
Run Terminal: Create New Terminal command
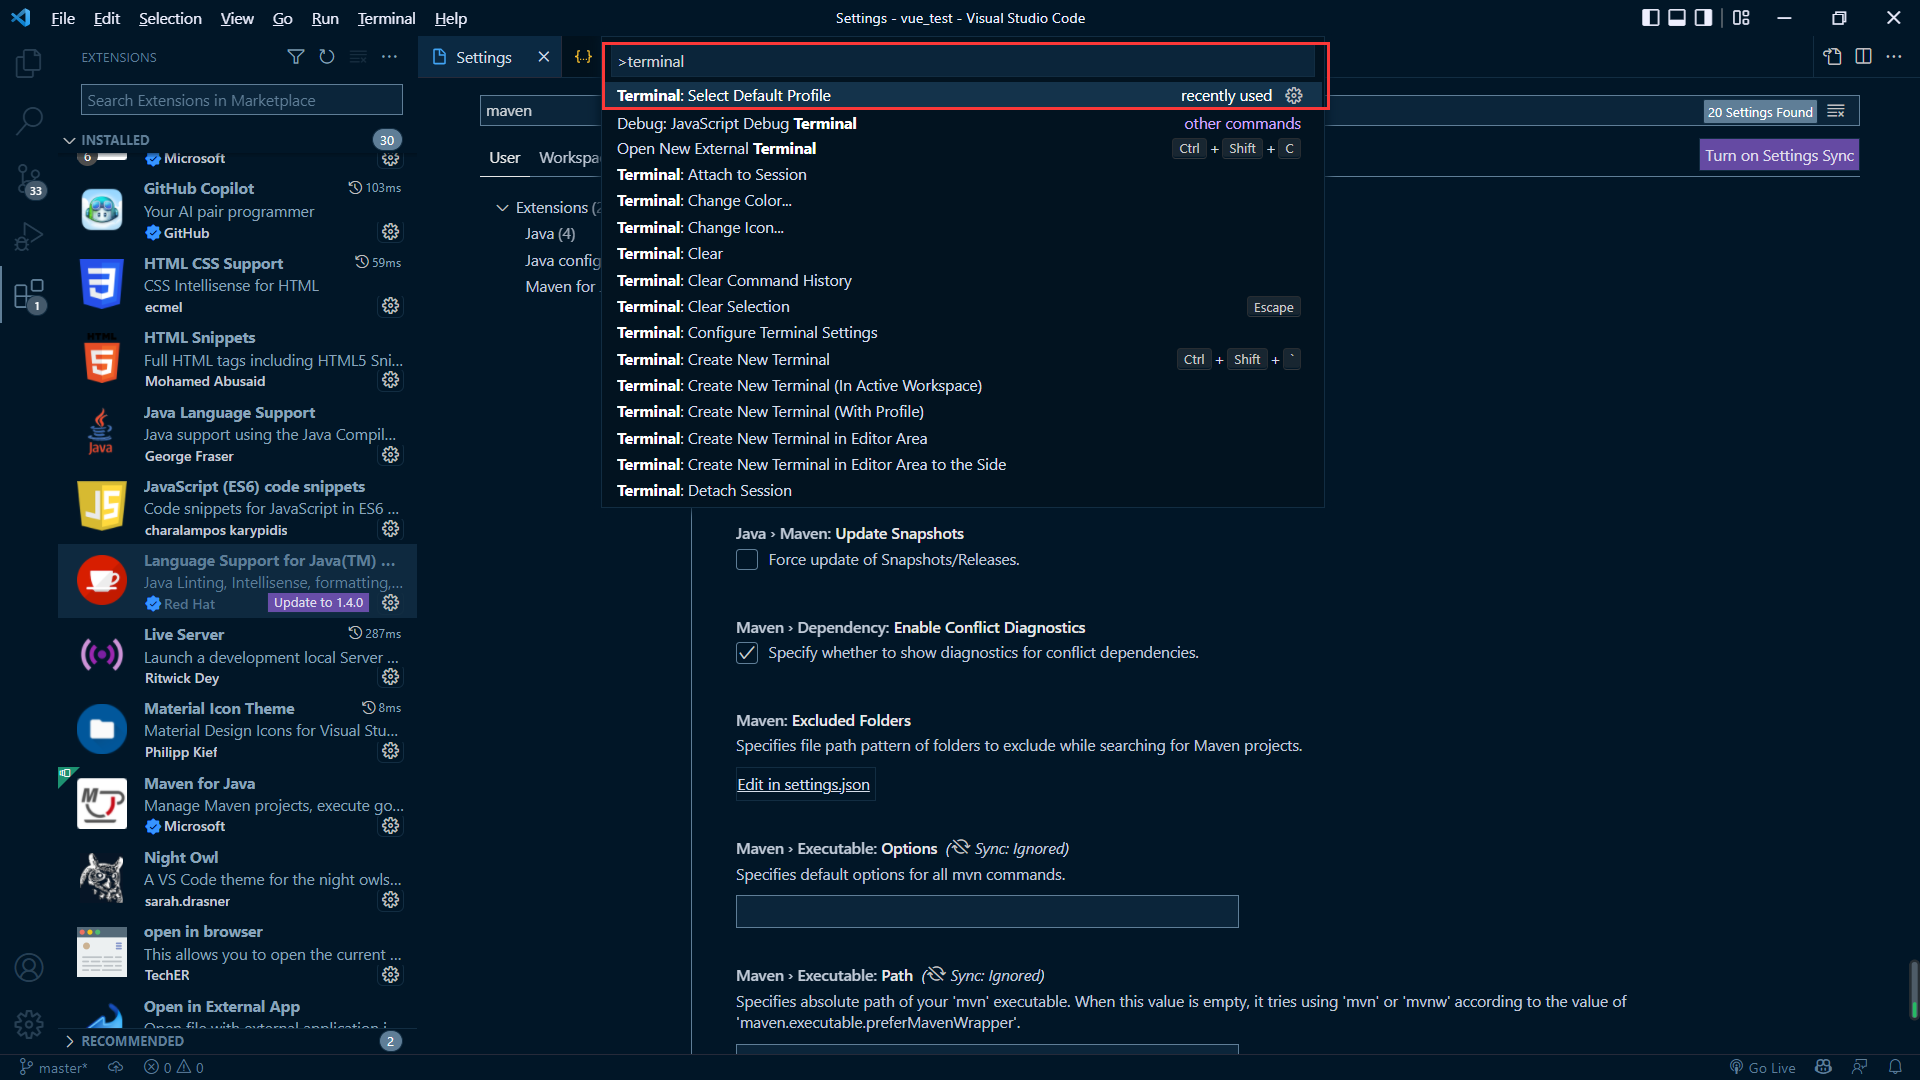962,360
